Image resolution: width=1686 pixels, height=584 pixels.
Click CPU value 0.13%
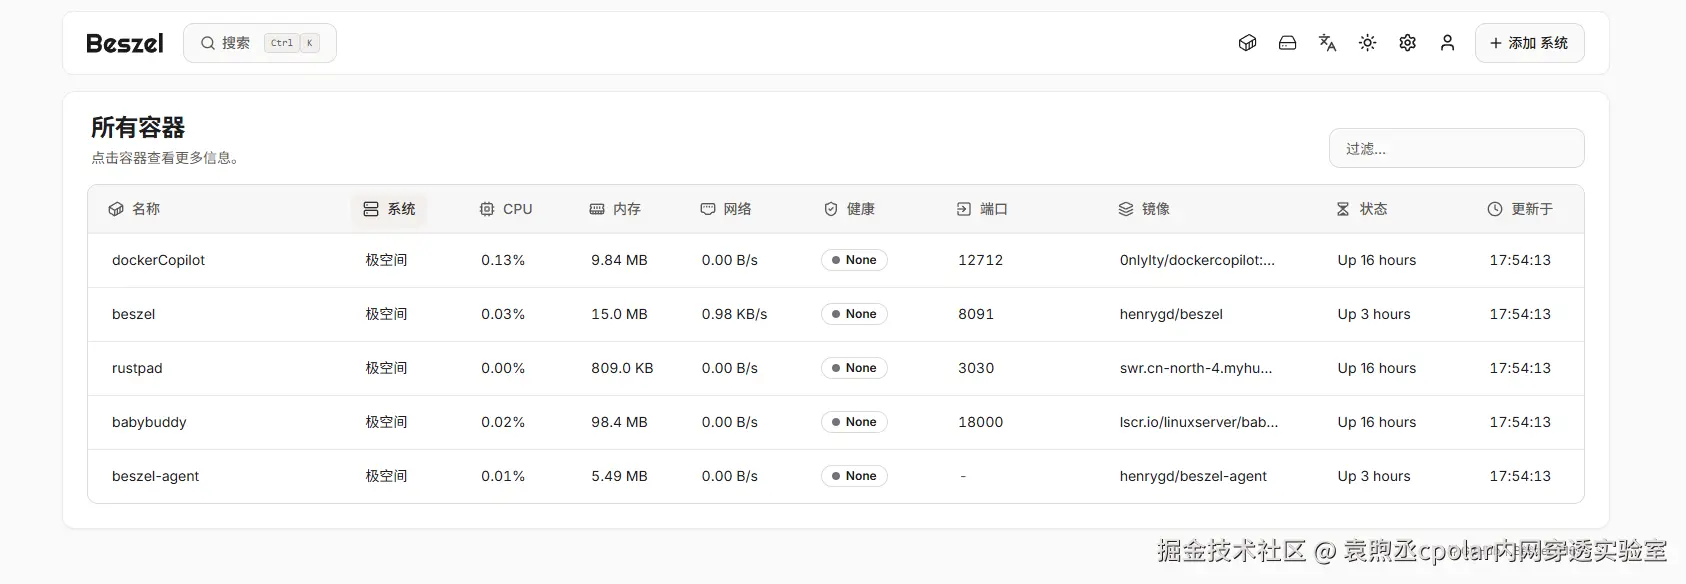click(503, 260)
